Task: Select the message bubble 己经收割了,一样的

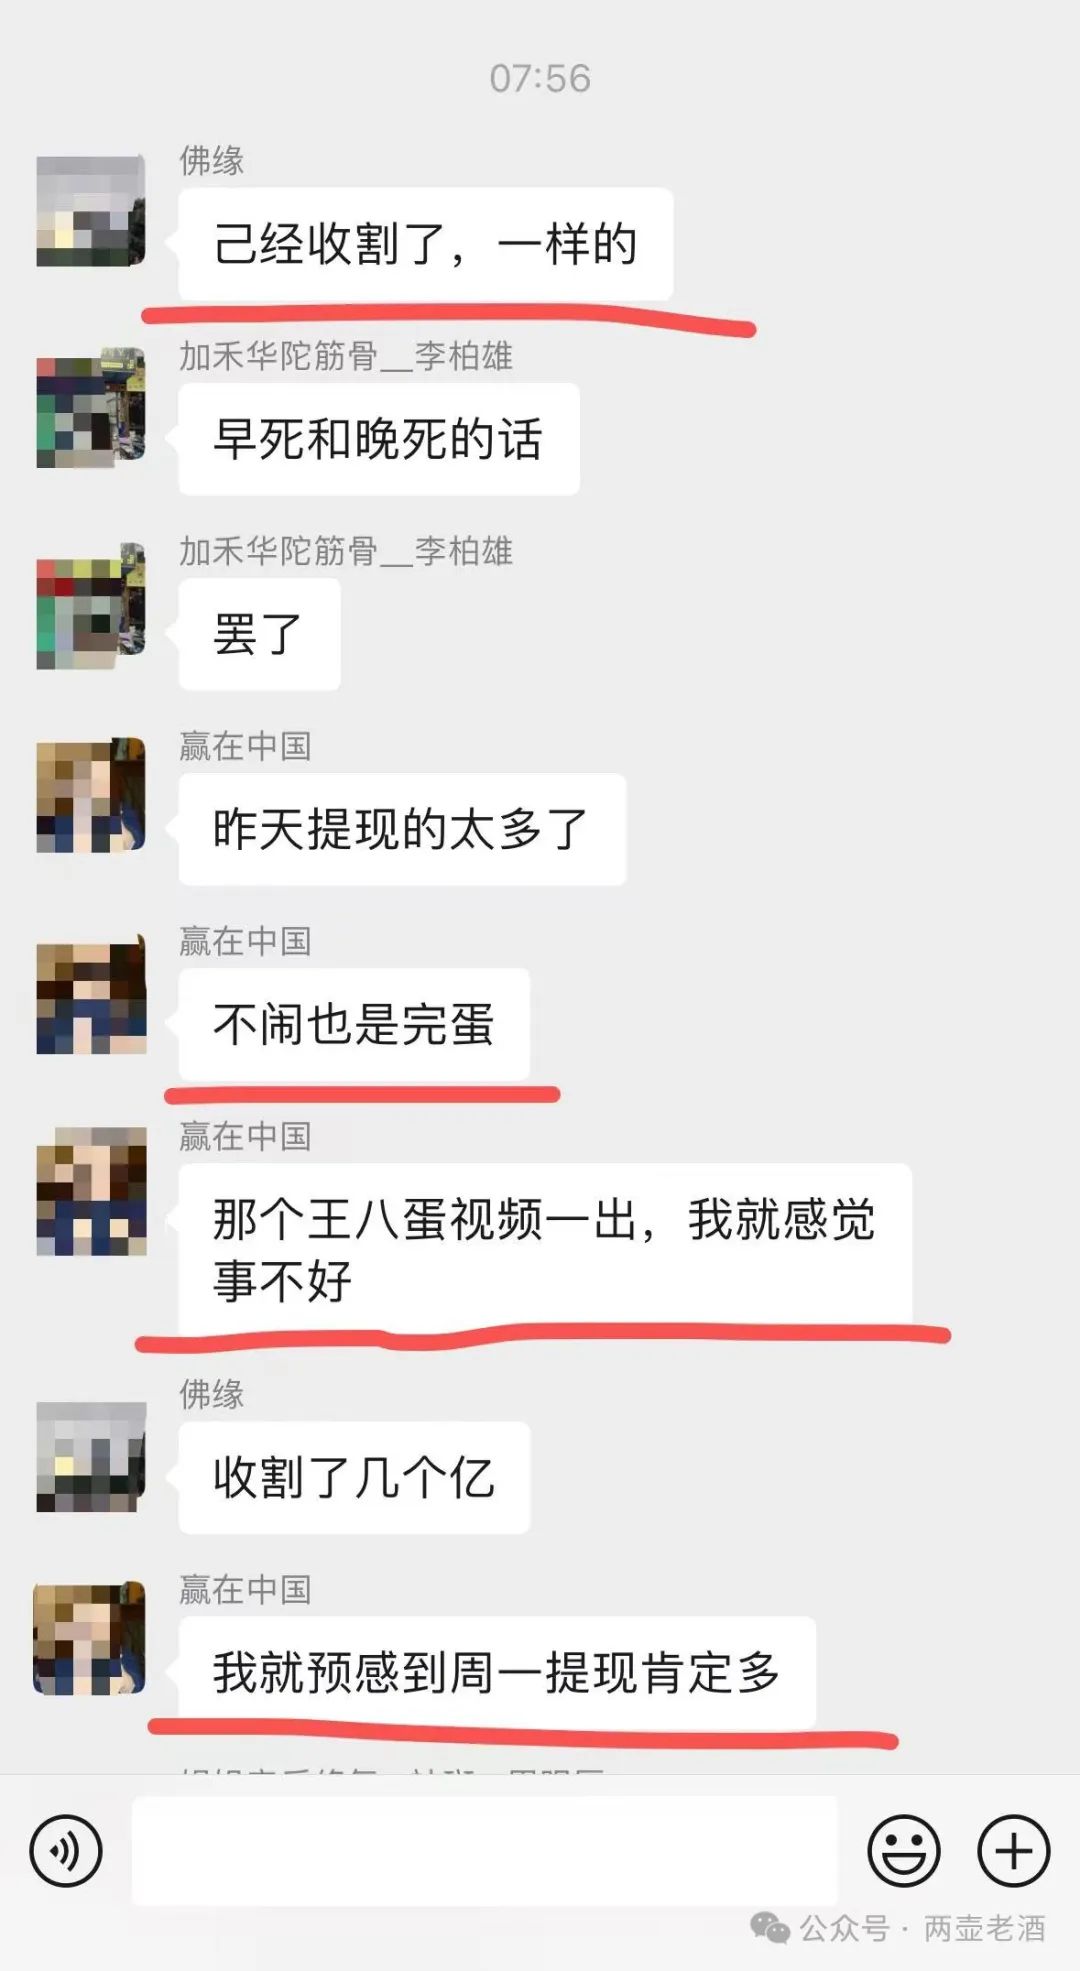Action: click(x=425, y=244)
